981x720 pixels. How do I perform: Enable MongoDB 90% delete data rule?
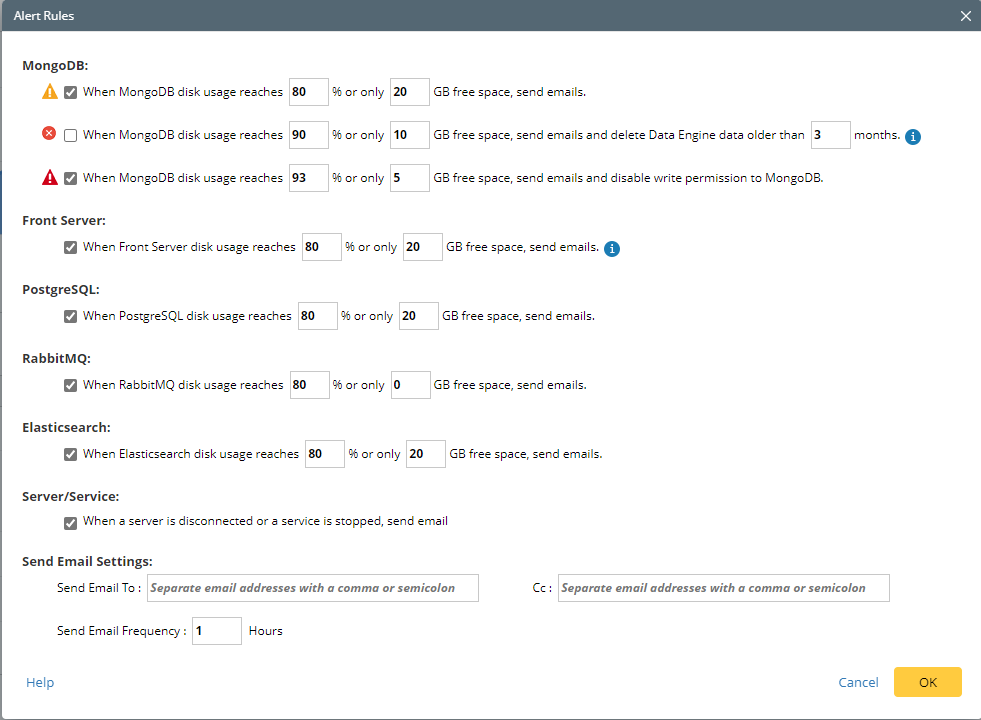[x=71, y=135]
